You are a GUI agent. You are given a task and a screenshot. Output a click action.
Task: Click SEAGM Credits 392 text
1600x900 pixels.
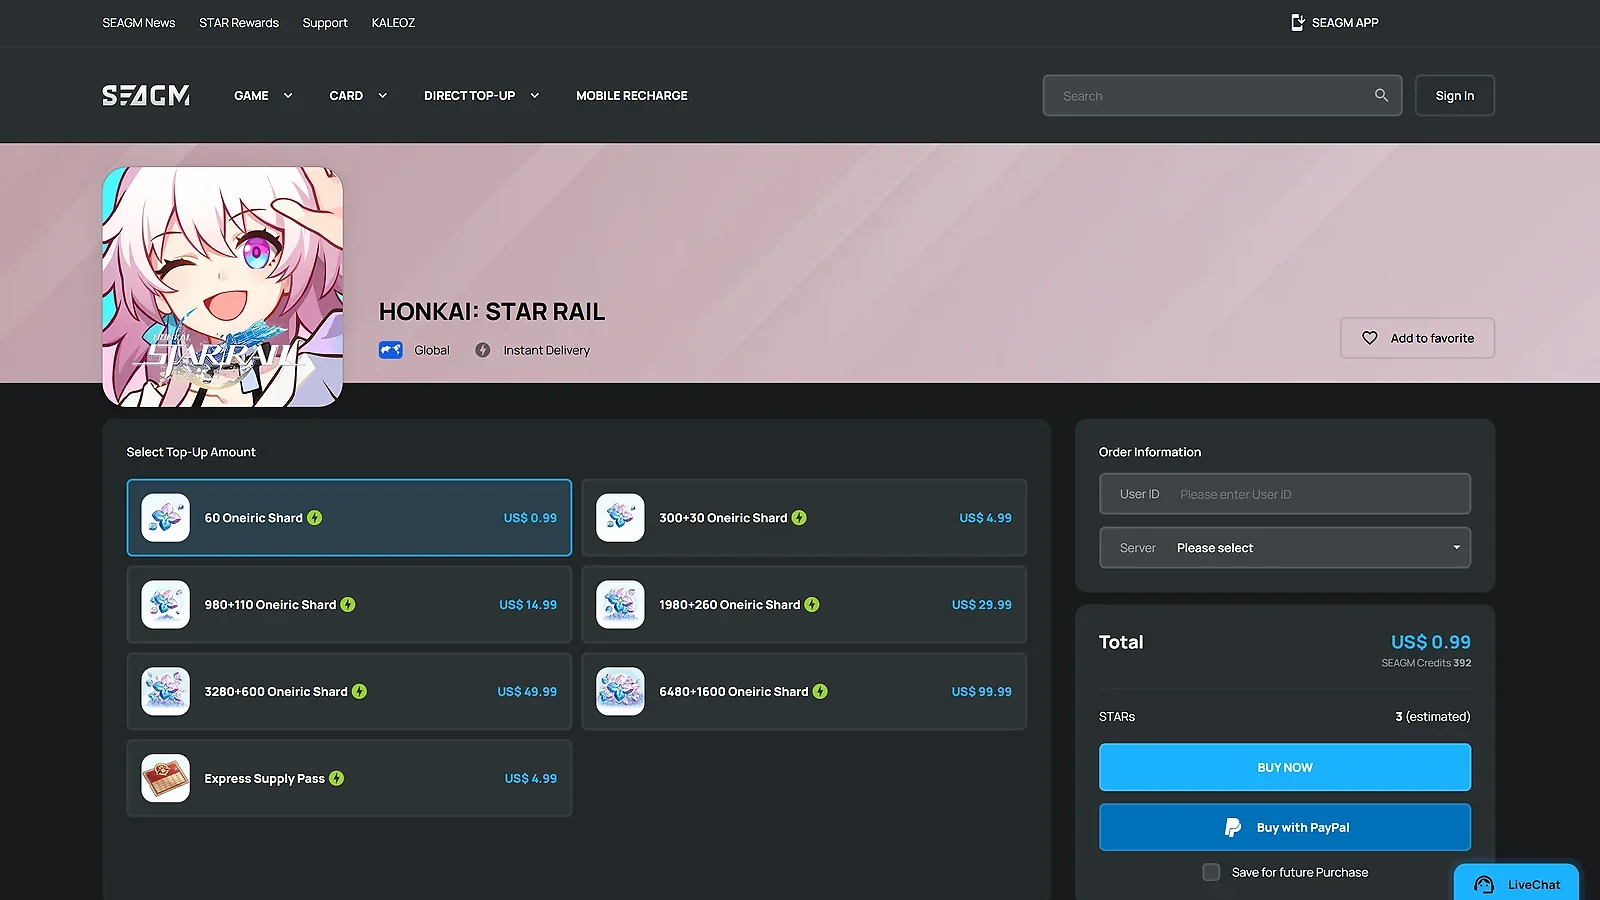[x=1426, y=663]
